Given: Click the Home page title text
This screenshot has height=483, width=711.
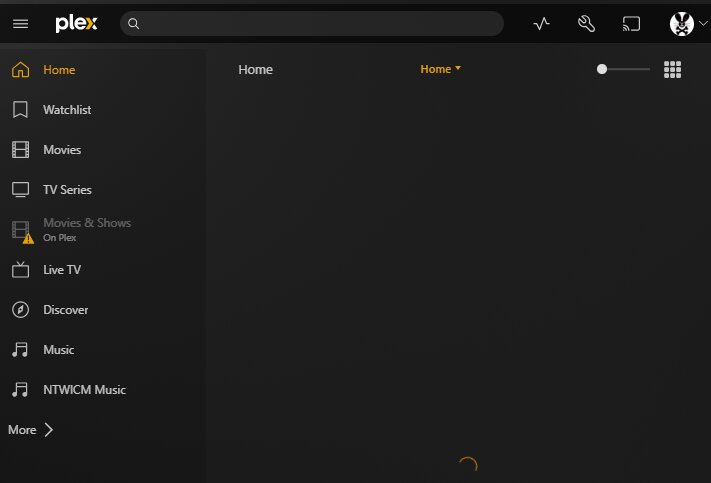Looking at the screenshot, I should tap(255, 69).
